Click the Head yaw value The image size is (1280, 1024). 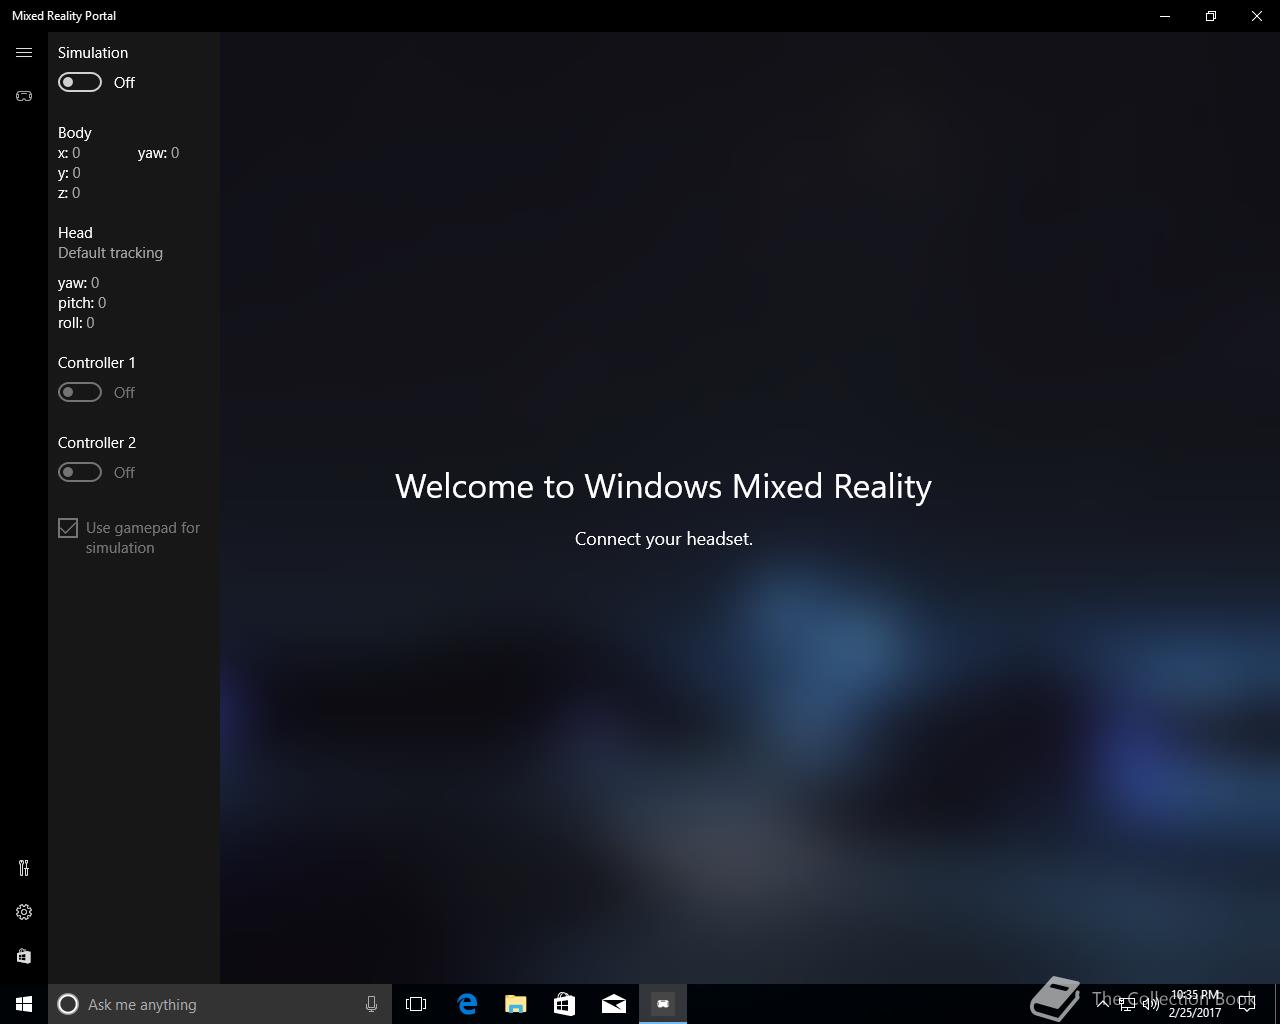click(x=95, y=283)
